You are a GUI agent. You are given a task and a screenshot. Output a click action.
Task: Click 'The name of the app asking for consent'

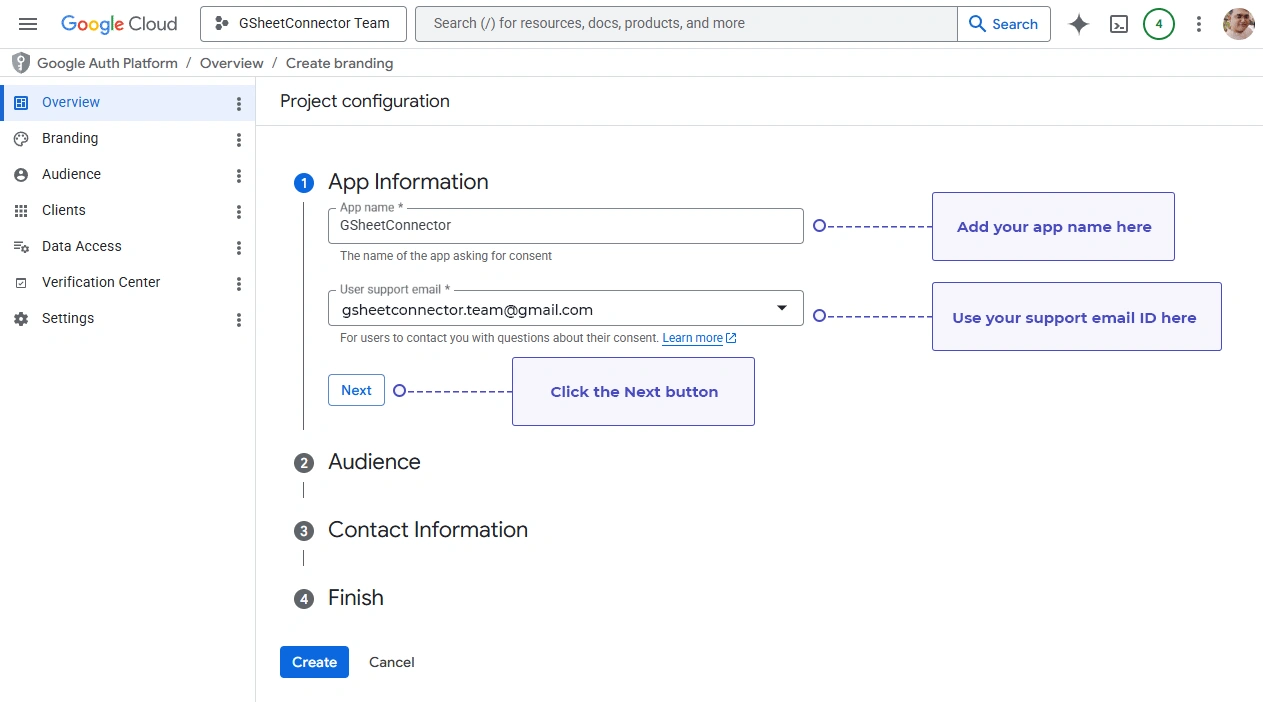446,256
